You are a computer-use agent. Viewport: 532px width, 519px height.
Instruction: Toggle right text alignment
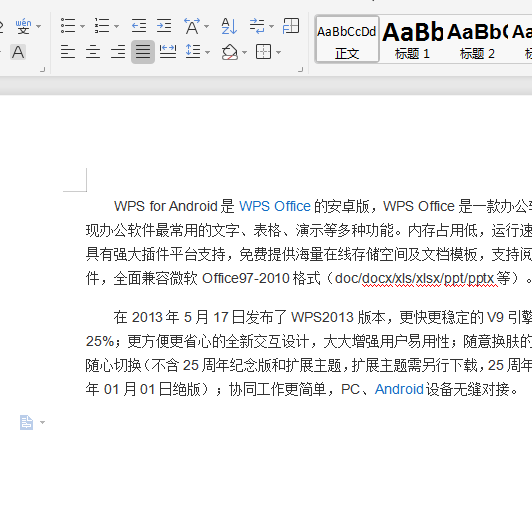click(x=118, y=52)
